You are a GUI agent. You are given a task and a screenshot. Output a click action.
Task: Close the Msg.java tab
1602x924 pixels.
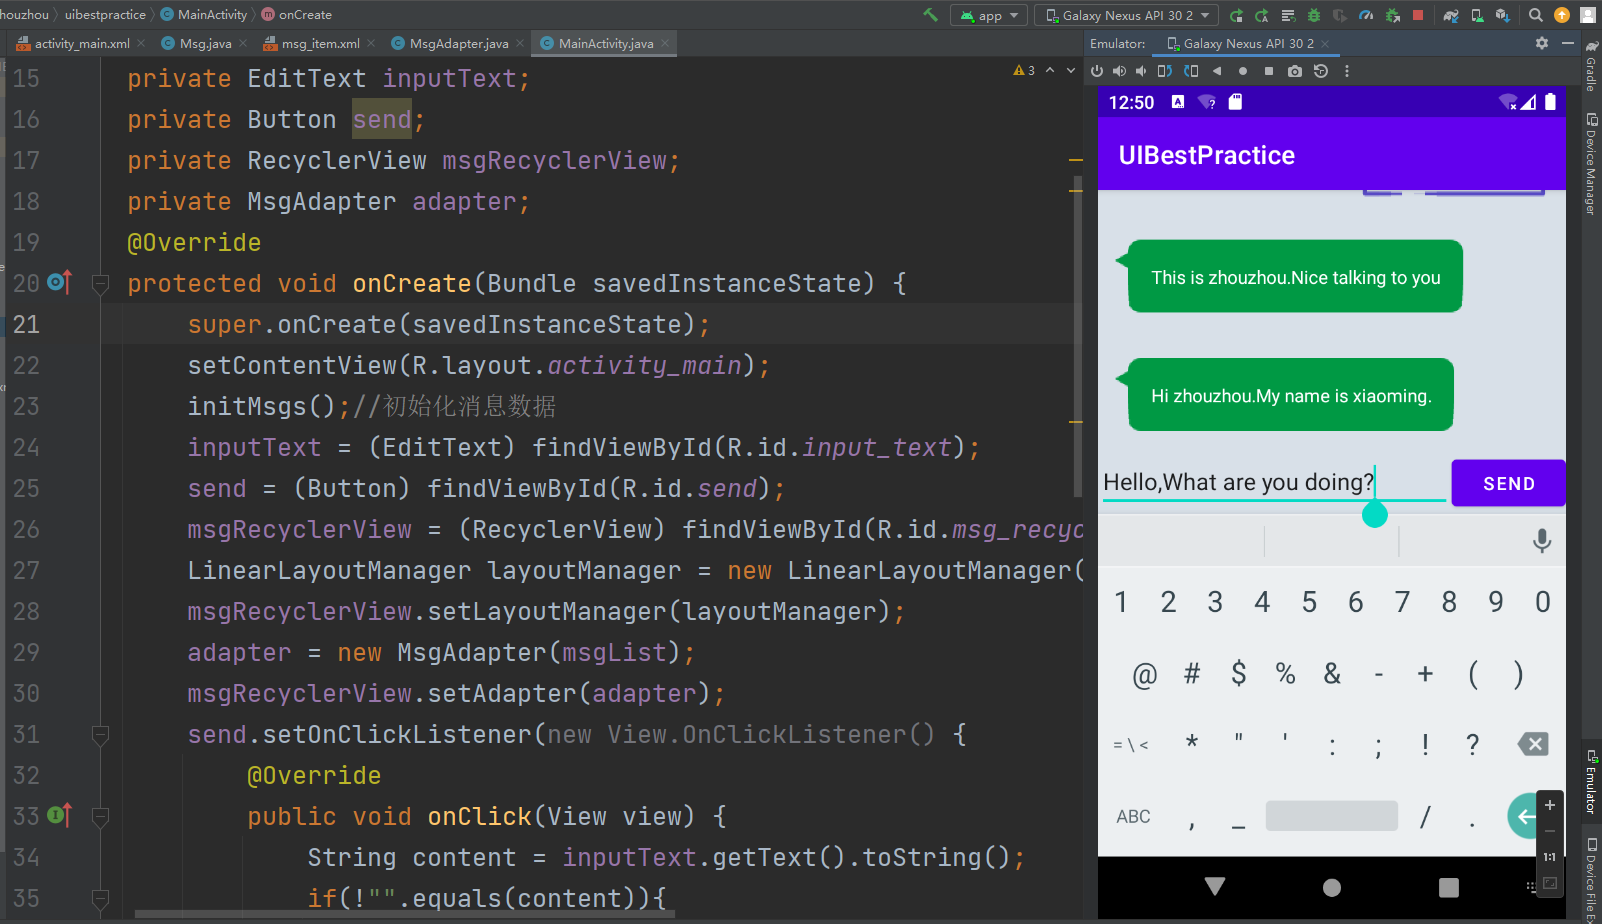pyautogui.click(x=243, y=43)
